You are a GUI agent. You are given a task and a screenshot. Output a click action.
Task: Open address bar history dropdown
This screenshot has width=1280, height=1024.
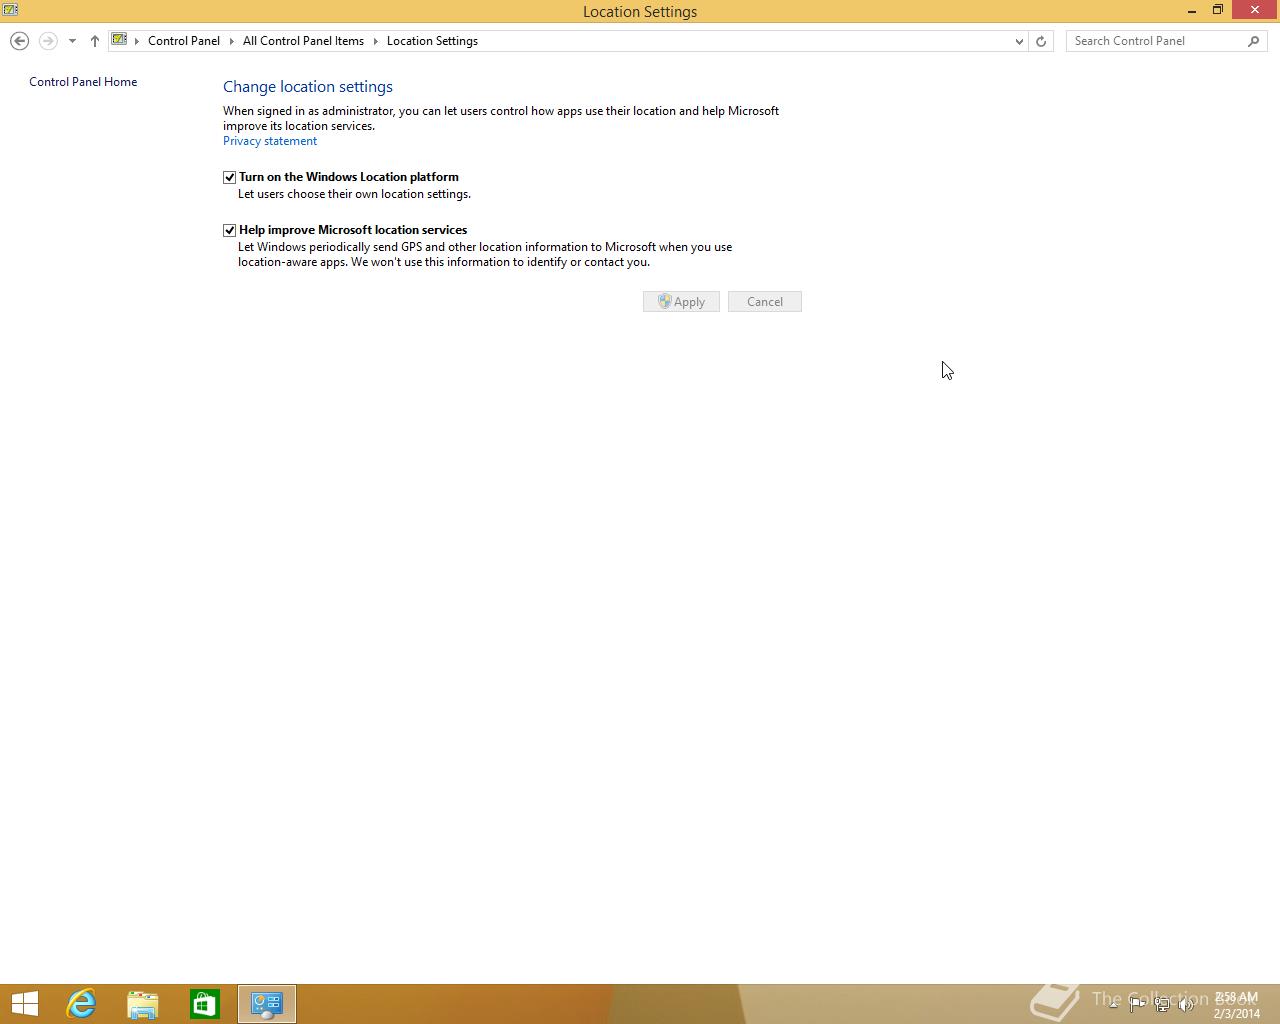tap(1019, 41)
